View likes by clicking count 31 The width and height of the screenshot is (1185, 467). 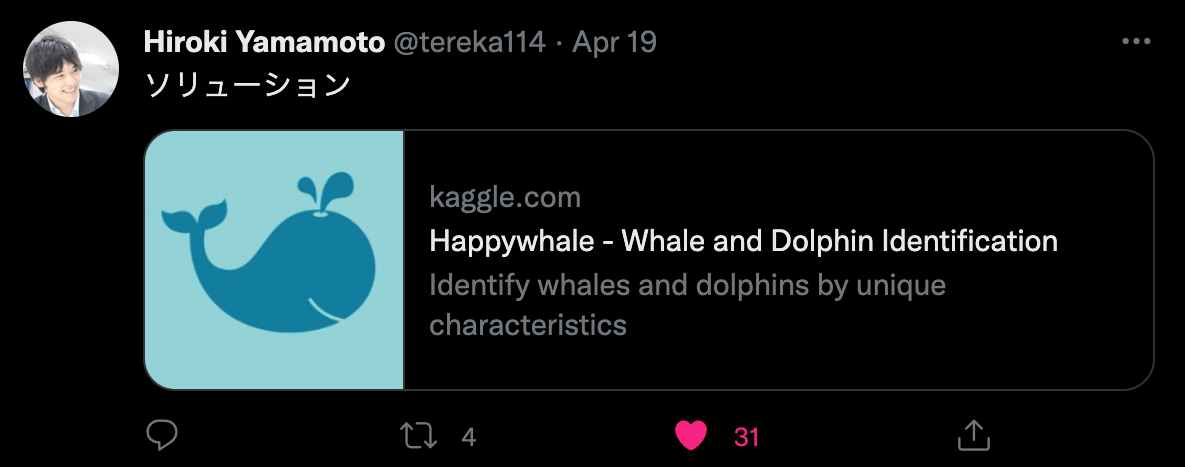tap(747, 437)
